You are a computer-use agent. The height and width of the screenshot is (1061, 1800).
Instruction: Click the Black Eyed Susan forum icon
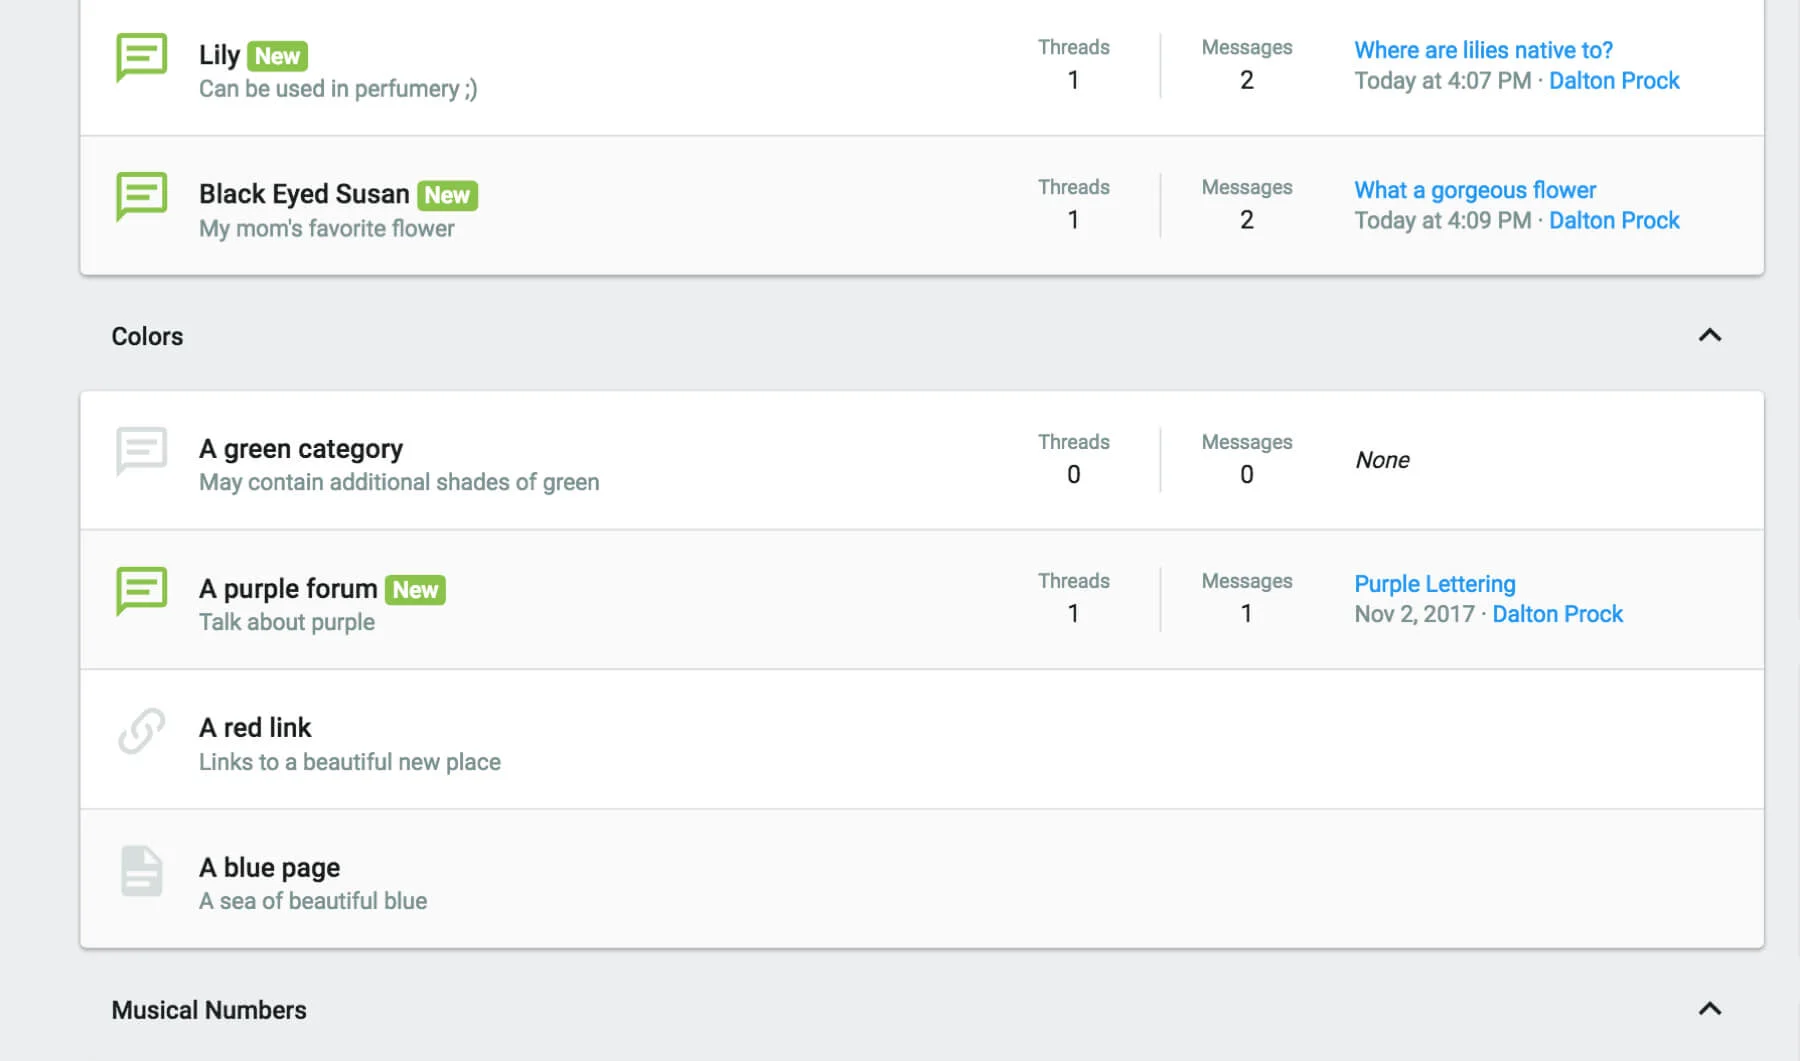click(x=141, y=196)
